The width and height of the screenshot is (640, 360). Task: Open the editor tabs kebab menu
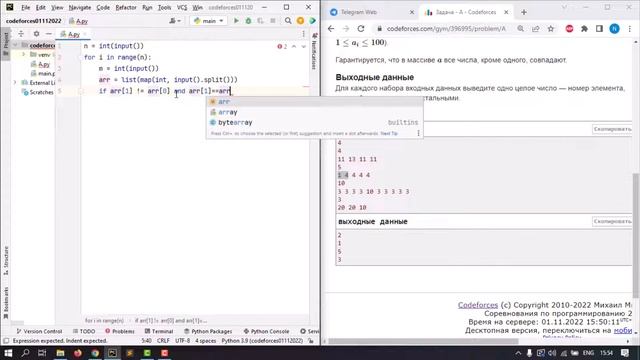pyautogui.click(x=303, y=34)
